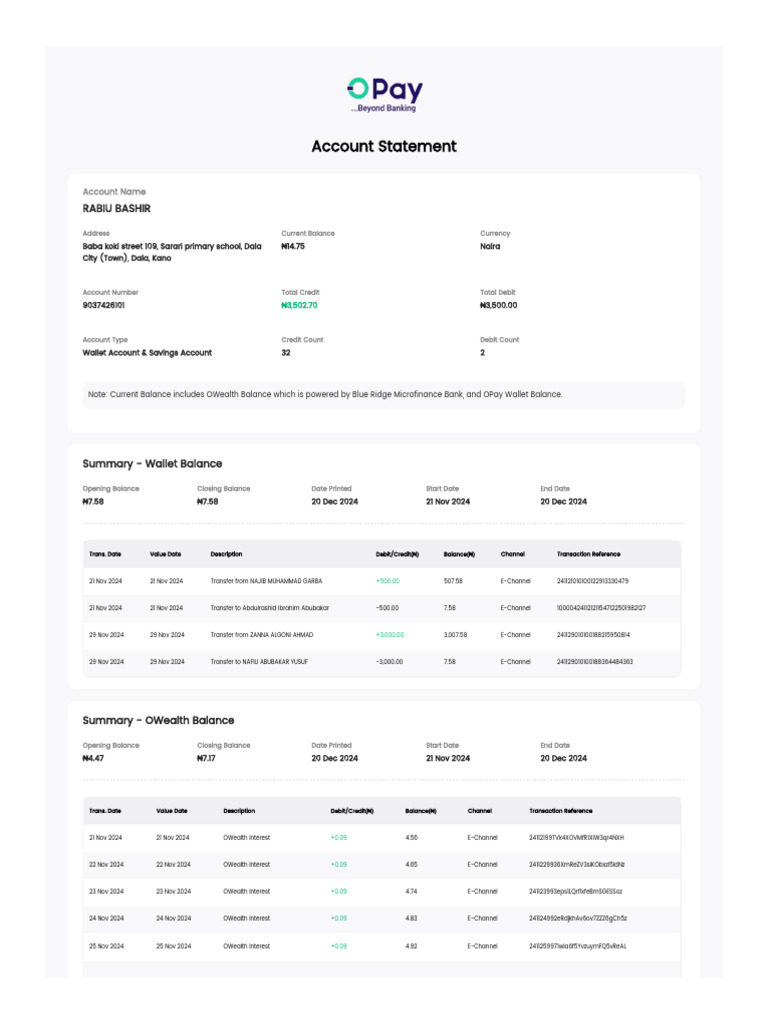Click reference starting with '10000424'
The width and height of the screenshot is (768, 1024).
click(x=601, y=607)
